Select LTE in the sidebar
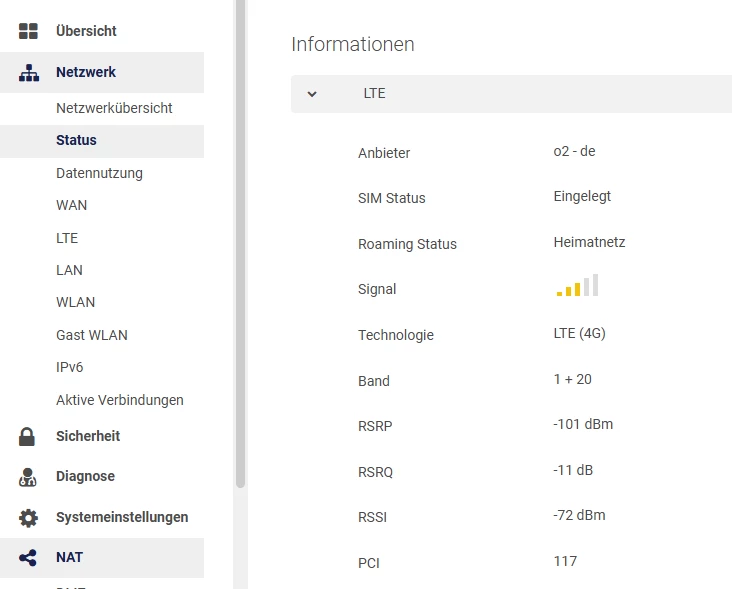732x589 pixels. click(67, 238)
